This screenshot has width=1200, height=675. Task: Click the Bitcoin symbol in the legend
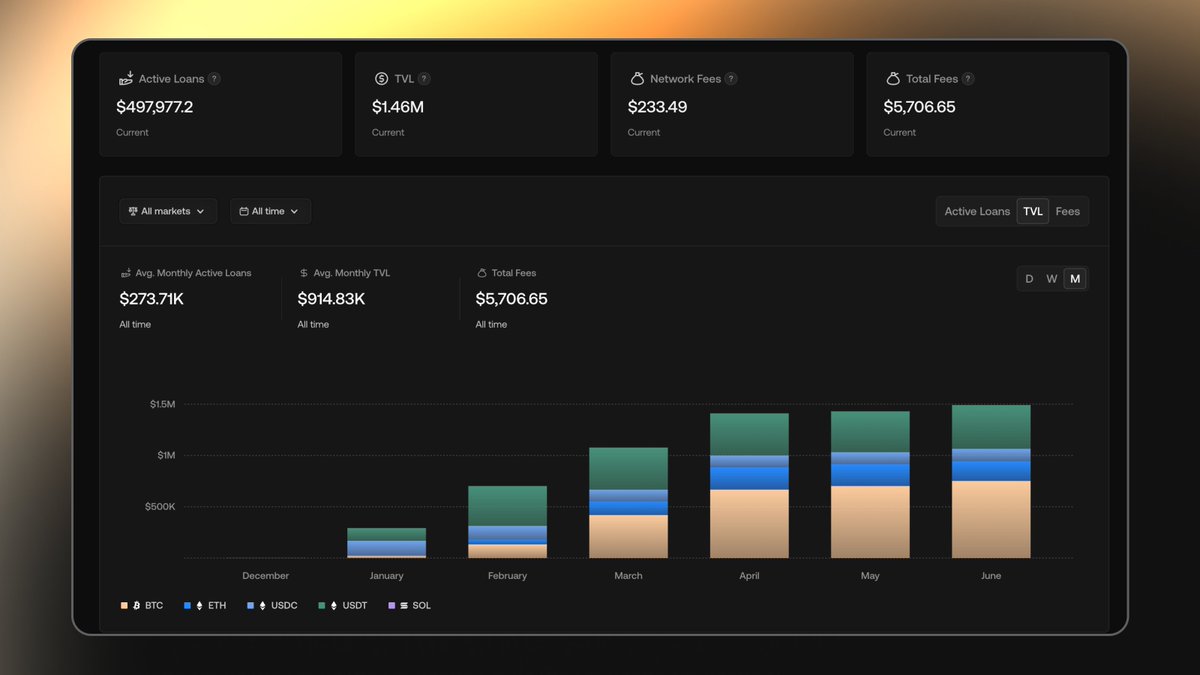pos(137,605)
